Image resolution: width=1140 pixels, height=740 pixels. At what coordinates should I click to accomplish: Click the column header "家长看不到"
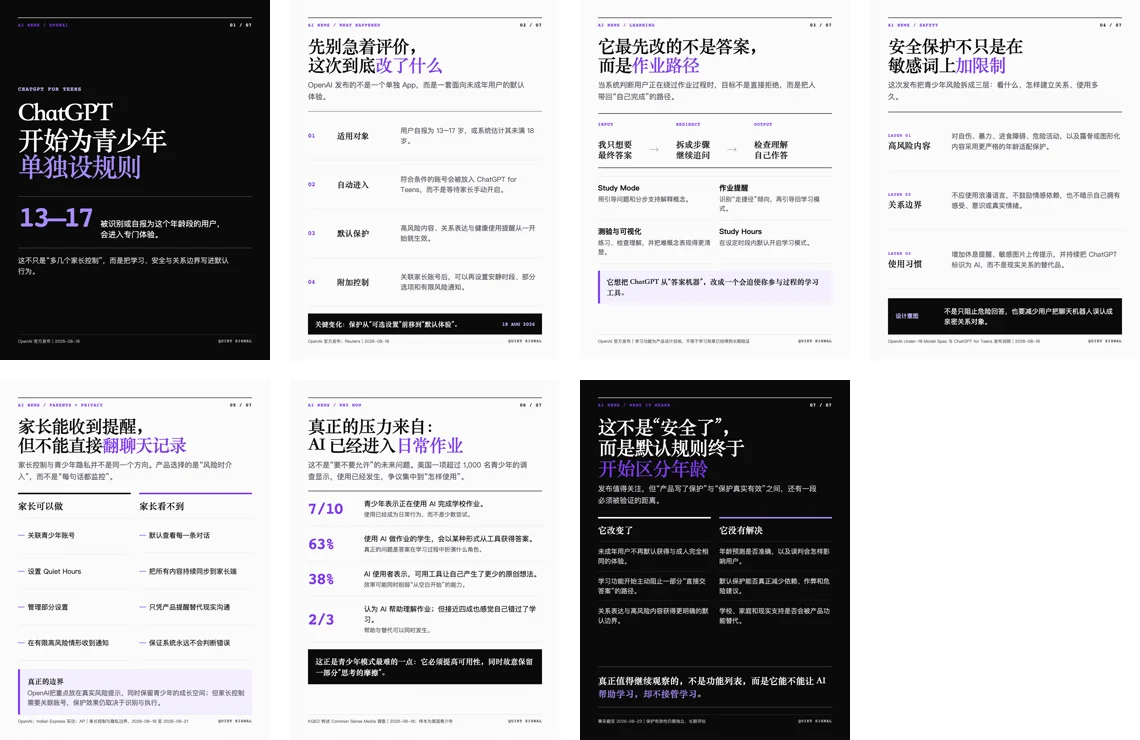(161, 506)
